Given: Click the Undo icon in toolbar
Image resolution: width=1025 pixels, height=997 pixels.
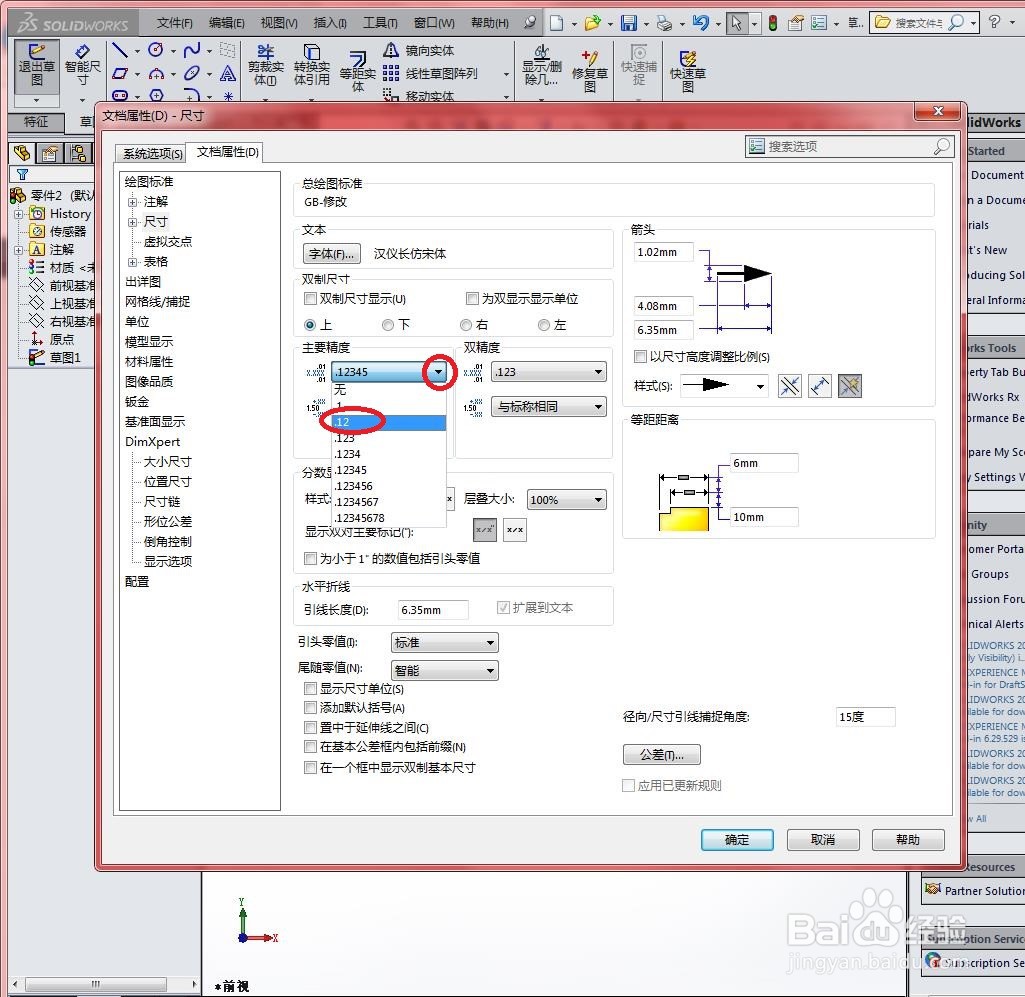Looking at the screenshot, I should coord(700,24).
